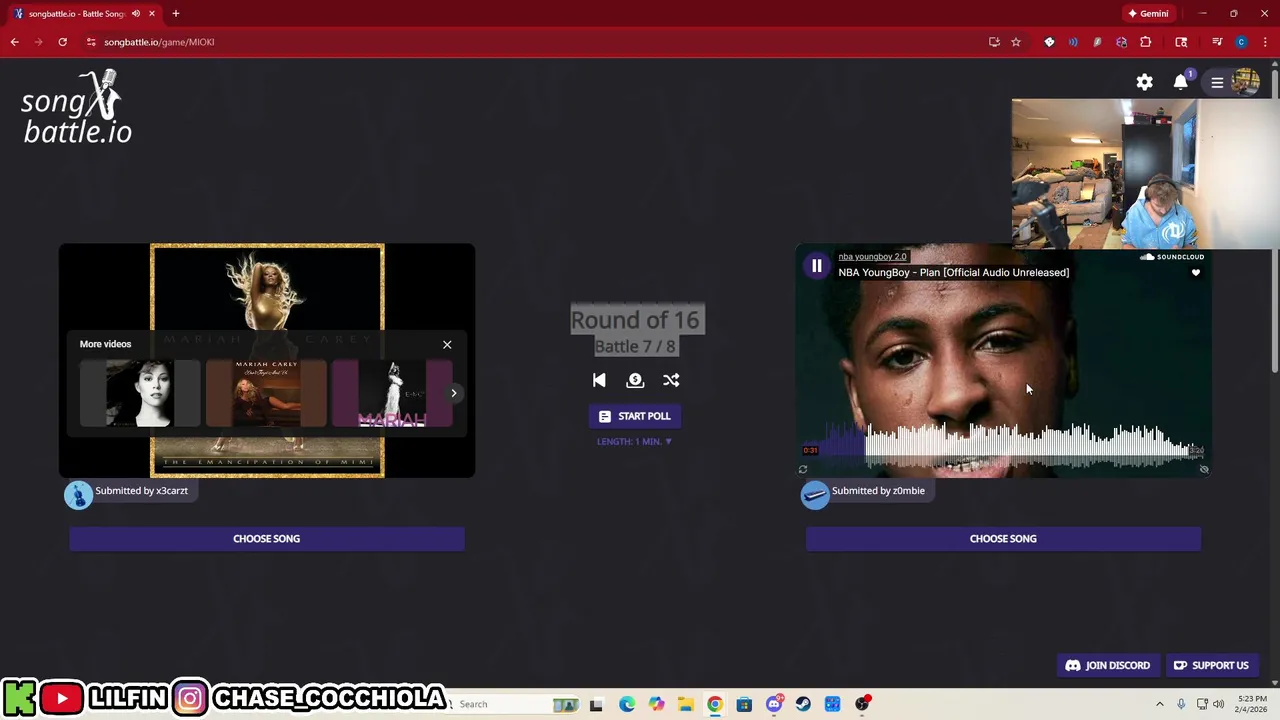Open Steam from the taskbar
Screen dimensions: 1280x720
pyautogui.click(x=803, y=704)
